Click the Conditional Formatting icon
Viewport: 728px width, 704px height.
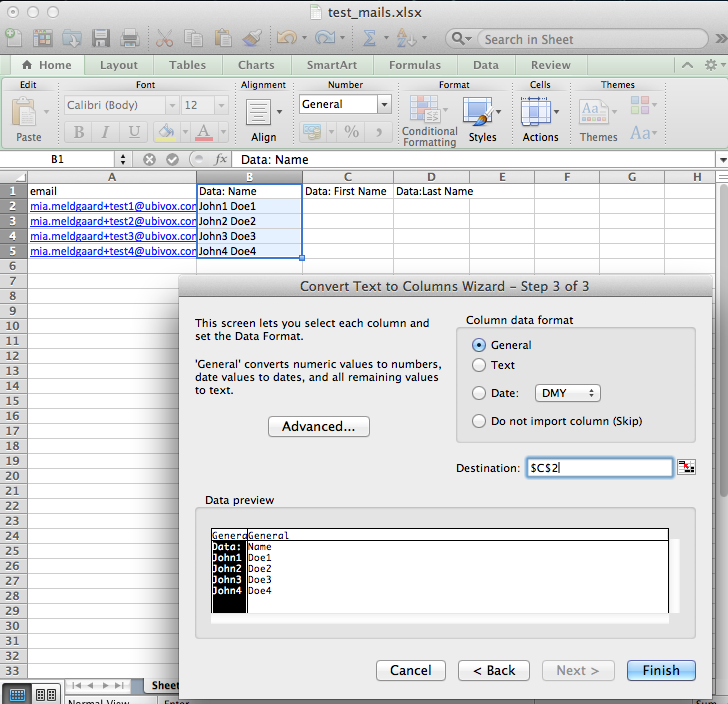pyautogui.click(x=424, y=110)
